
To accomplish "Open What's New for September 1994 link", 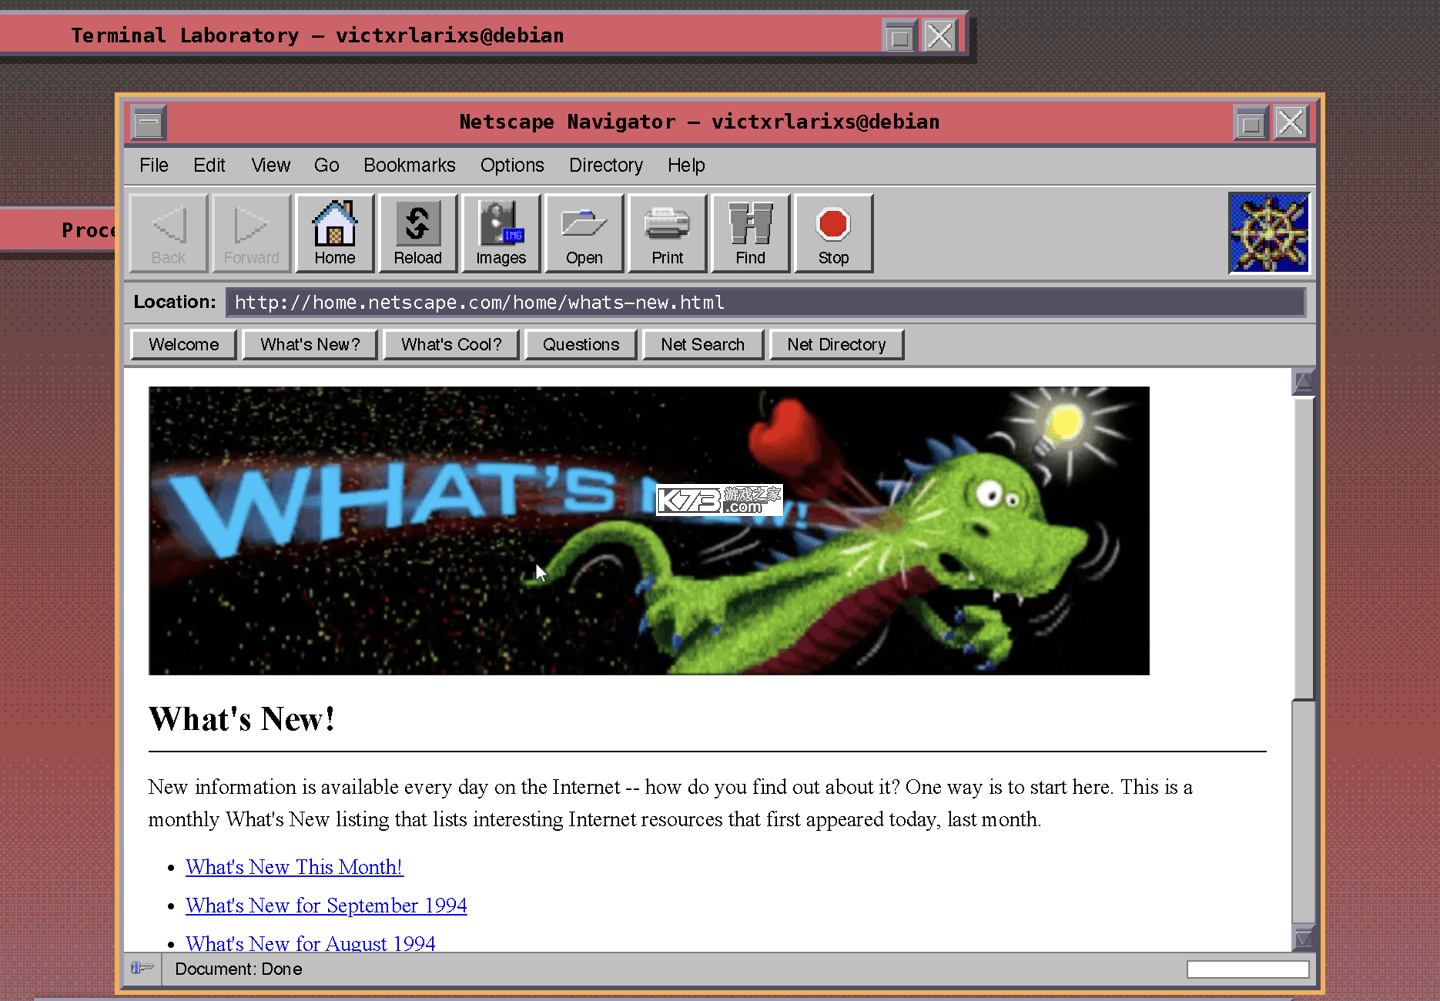I will pyautogui.click(x=326, y=905).
